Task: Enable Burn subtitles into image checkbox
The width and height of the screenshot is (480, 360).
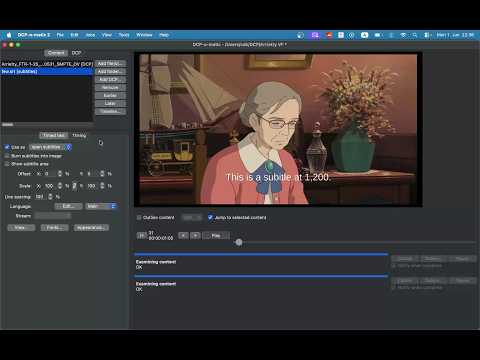Action: tap(7, 156)
